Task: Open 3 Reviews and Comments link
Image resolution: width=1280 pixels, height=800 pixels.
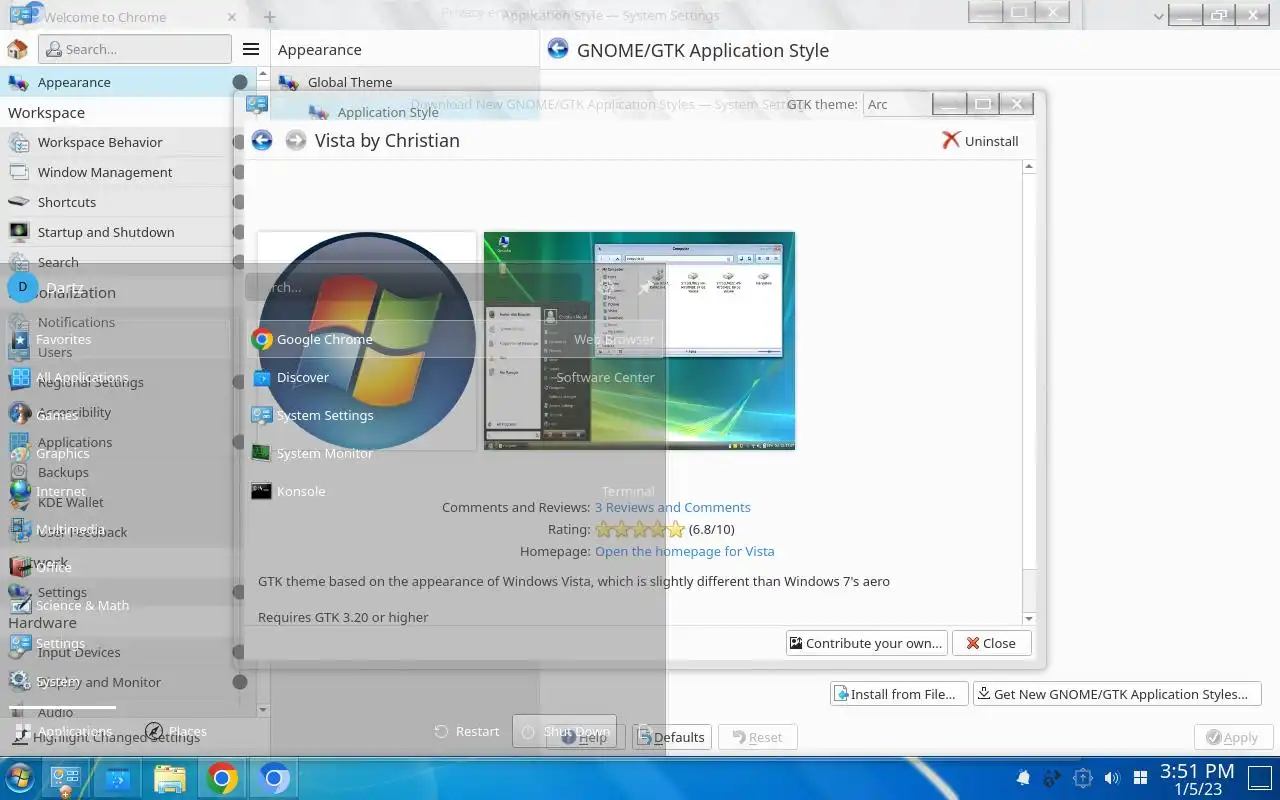Action: click(x=672, y=507)
